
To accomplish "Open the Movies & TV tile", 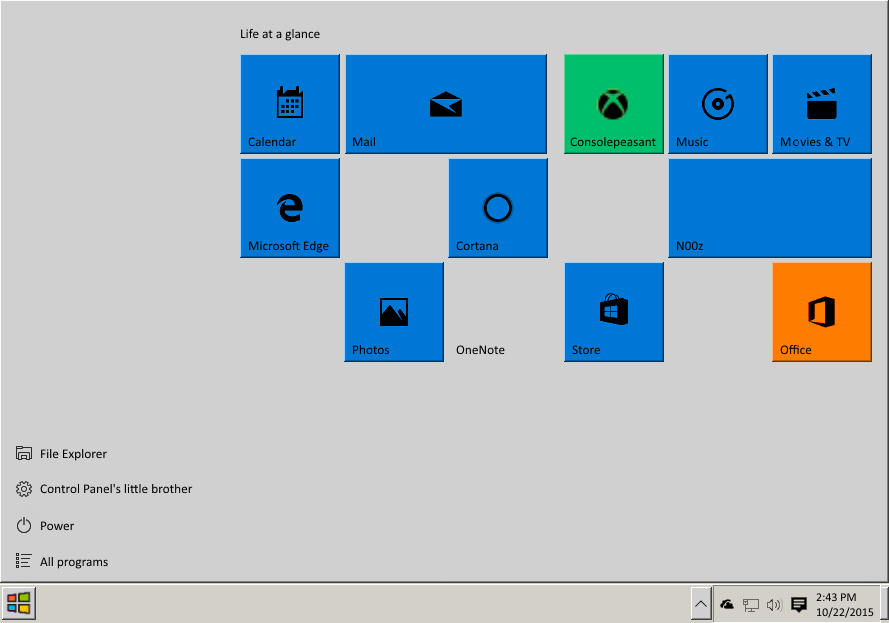I will coord(822,104).
